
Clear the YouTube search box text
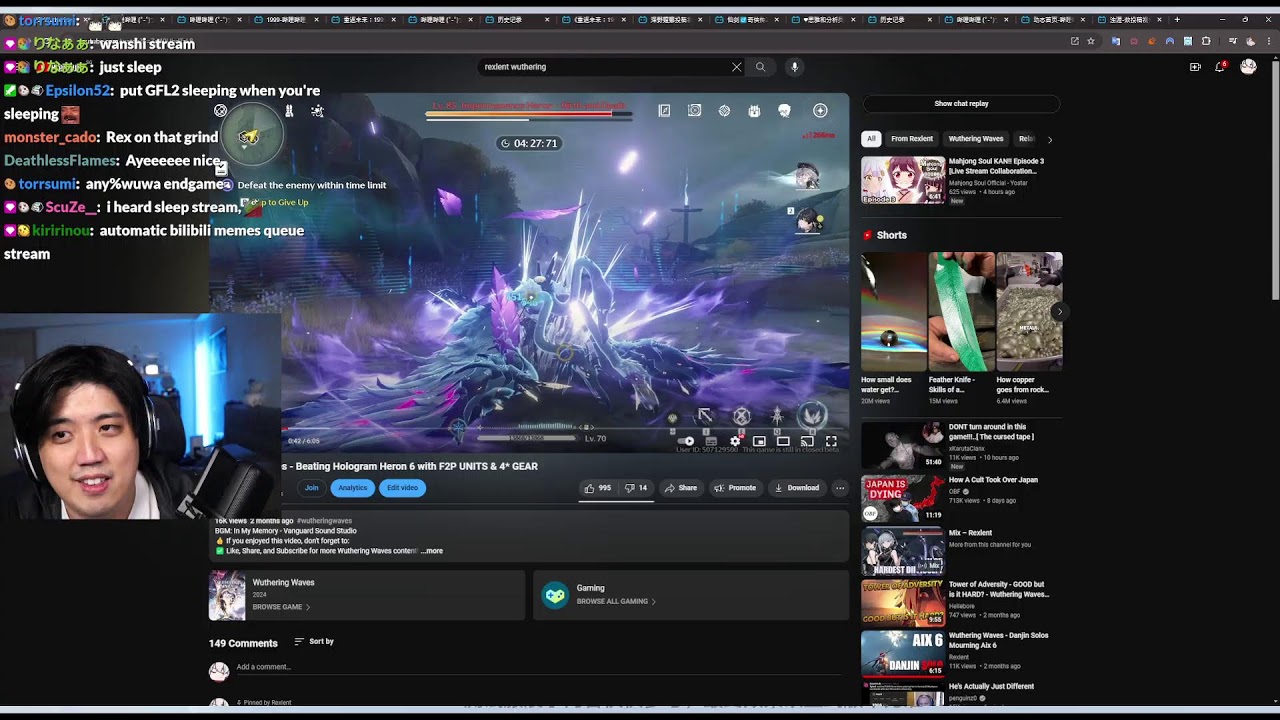tap(737, 67)
